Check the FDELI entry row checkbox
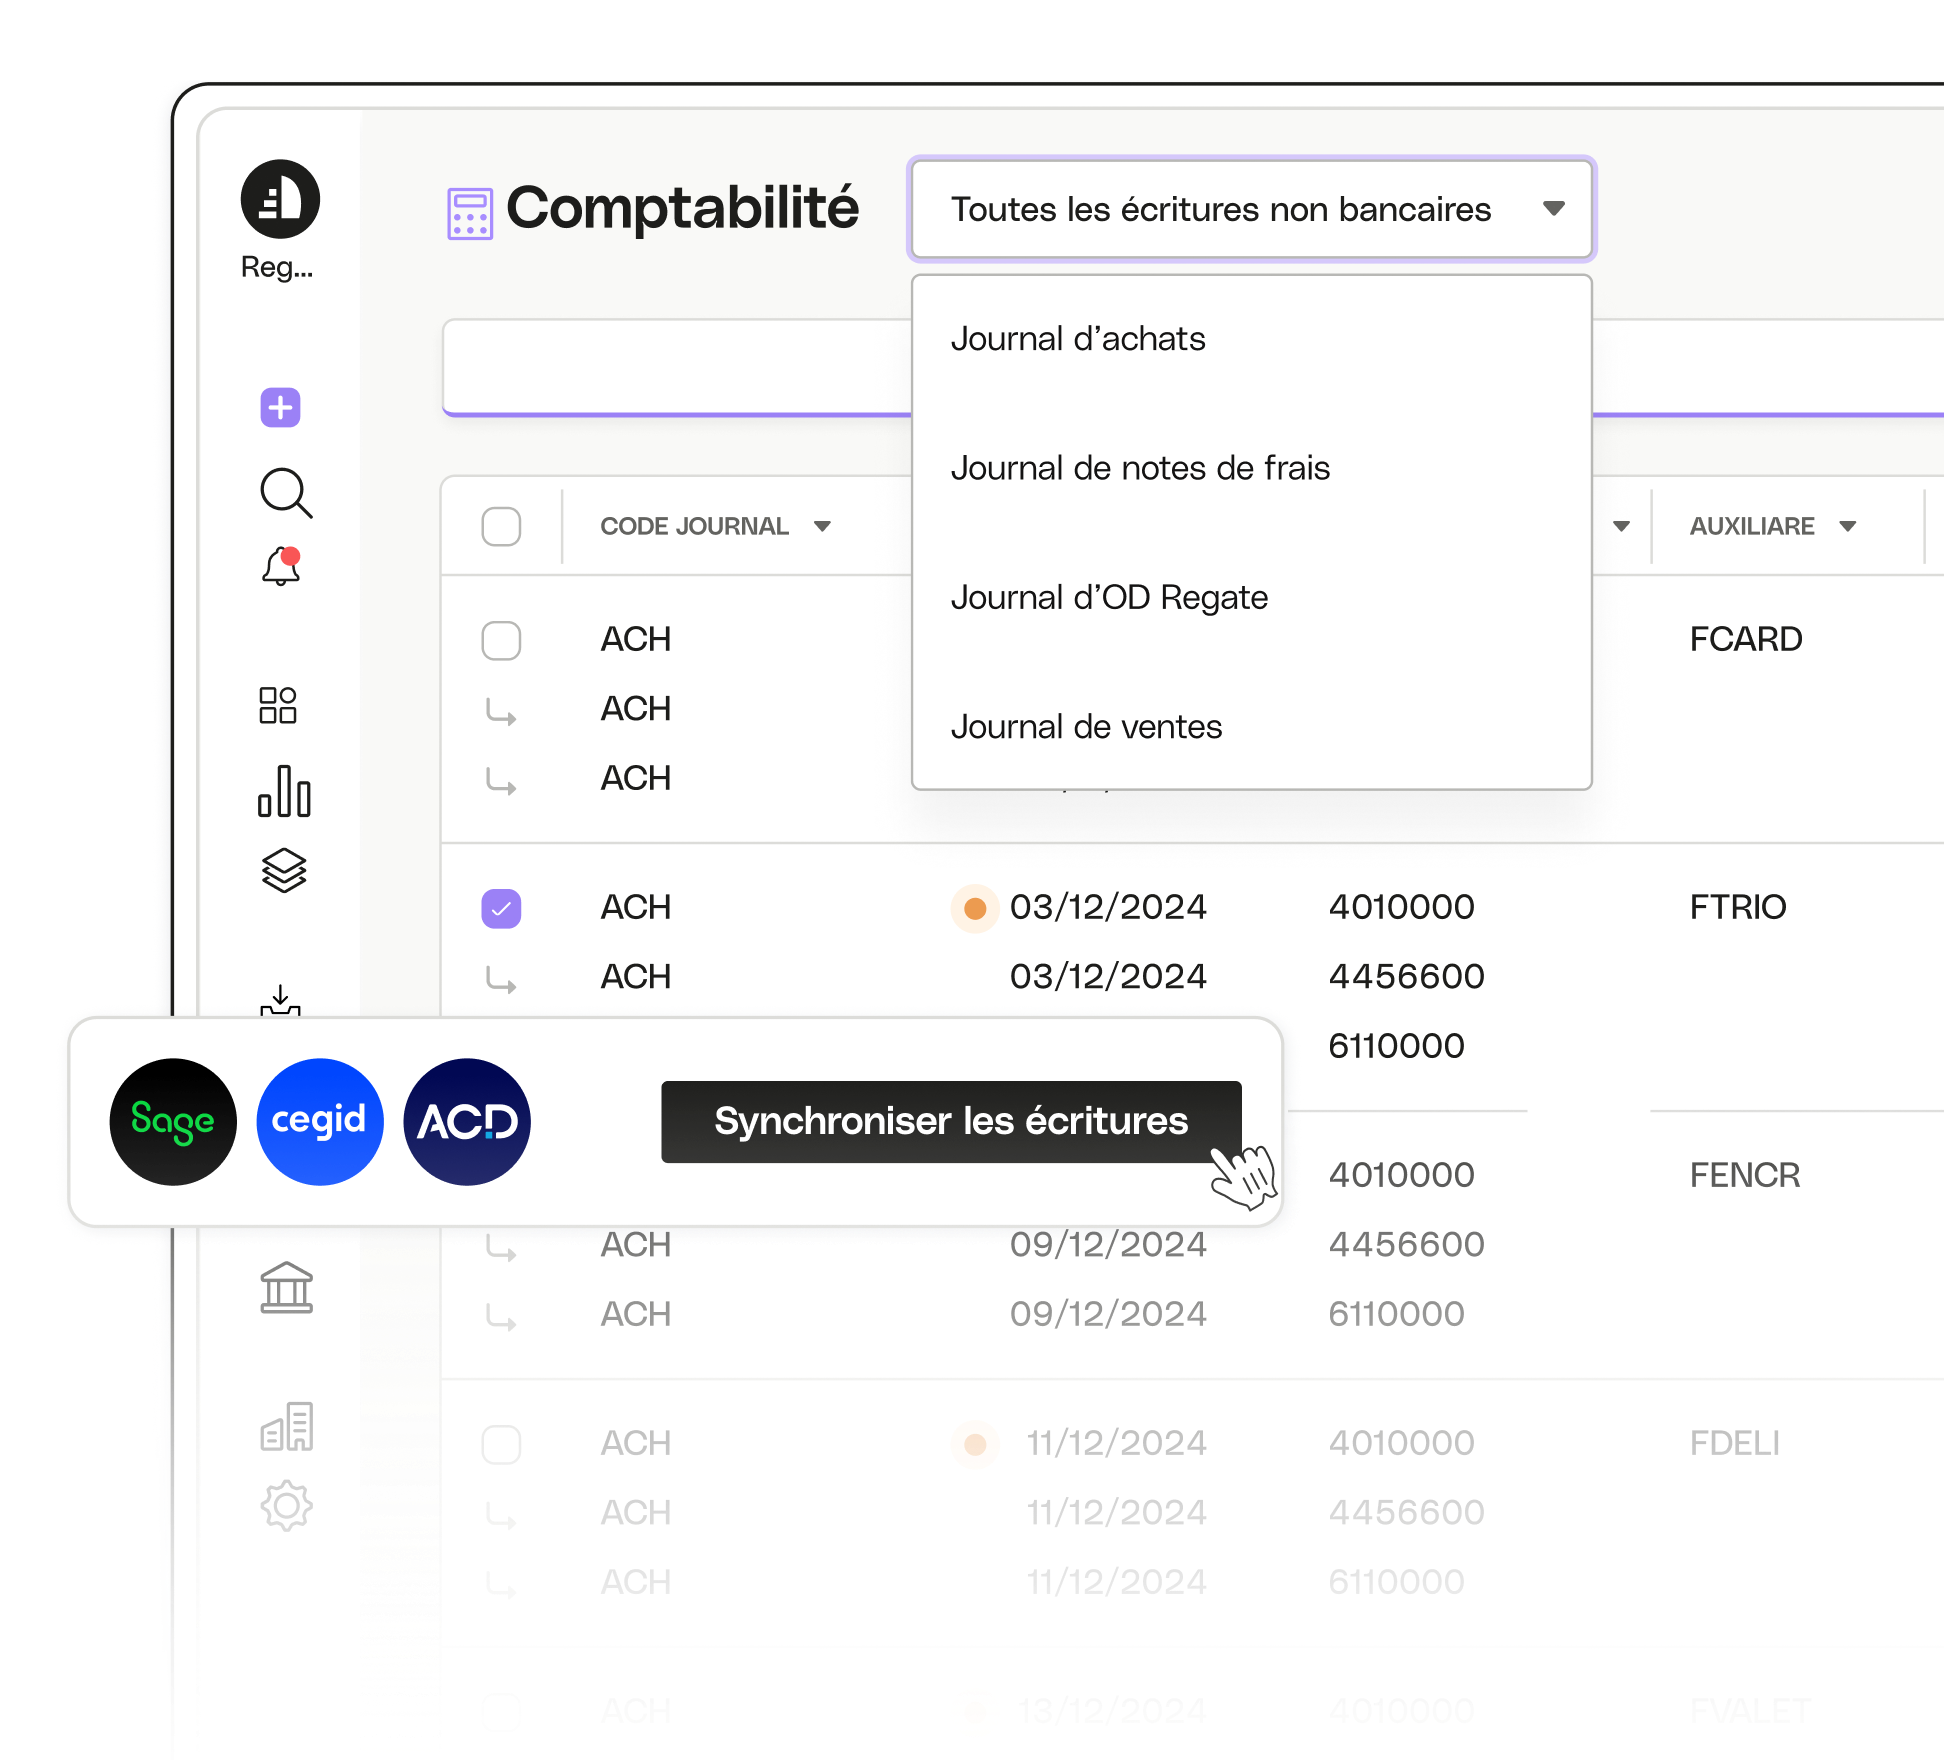1944x1760 pixels. coord(503,1442)
